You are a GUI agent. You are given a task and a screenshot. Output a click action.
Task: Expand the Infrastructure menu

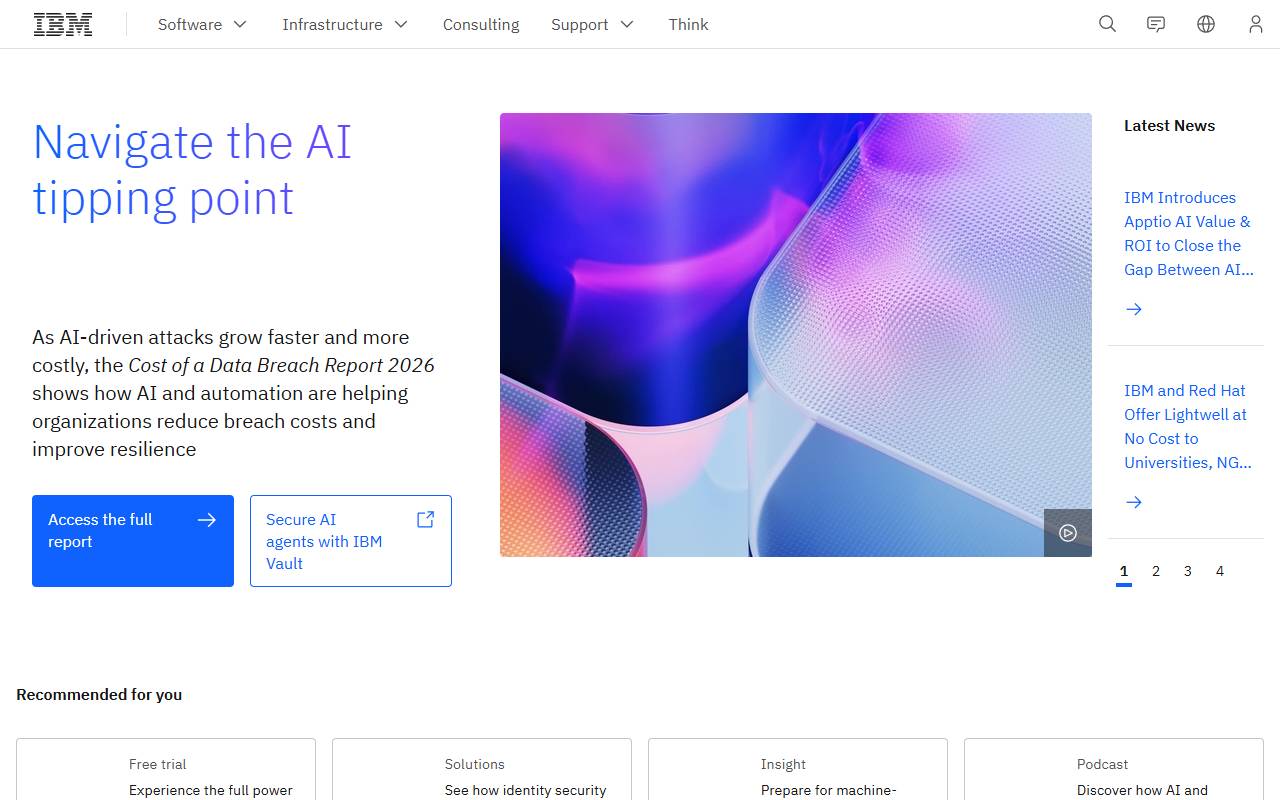[345, 24]
